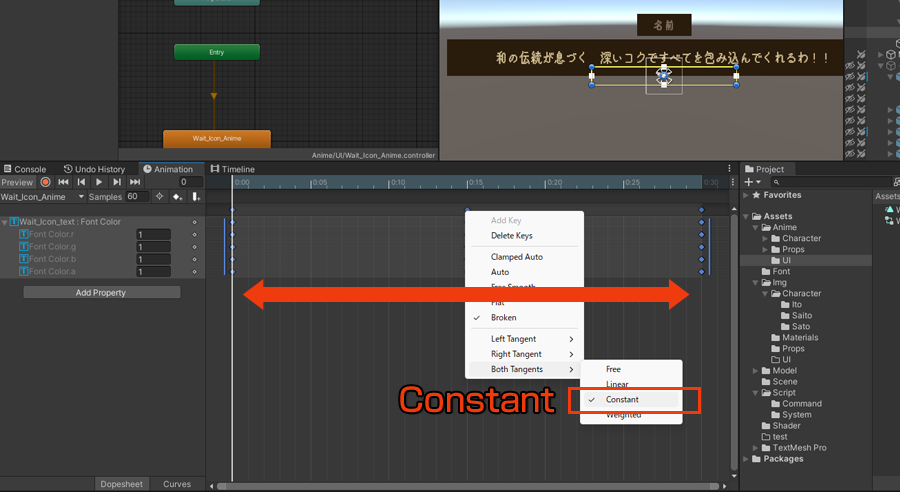900x492 pixels.
Task: Toggle the Broken tangent option
Action: [504, 318]
